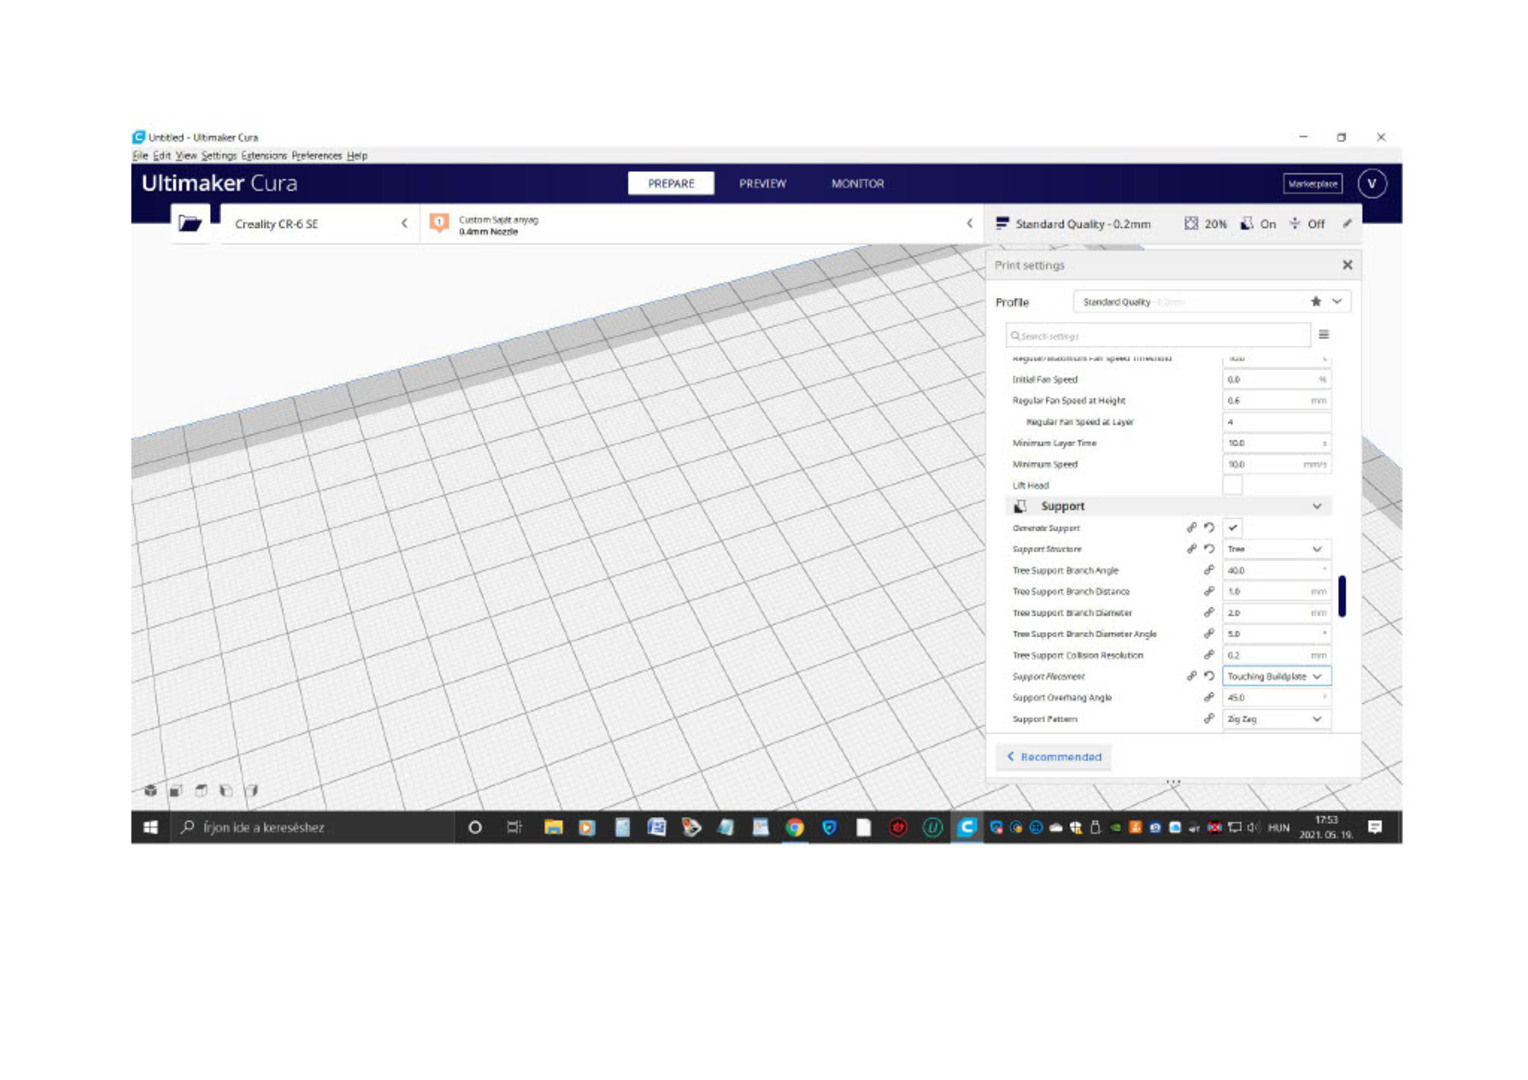Open the Settings menu
This screenshot has height=1080, width=1528.
(219, 156)
